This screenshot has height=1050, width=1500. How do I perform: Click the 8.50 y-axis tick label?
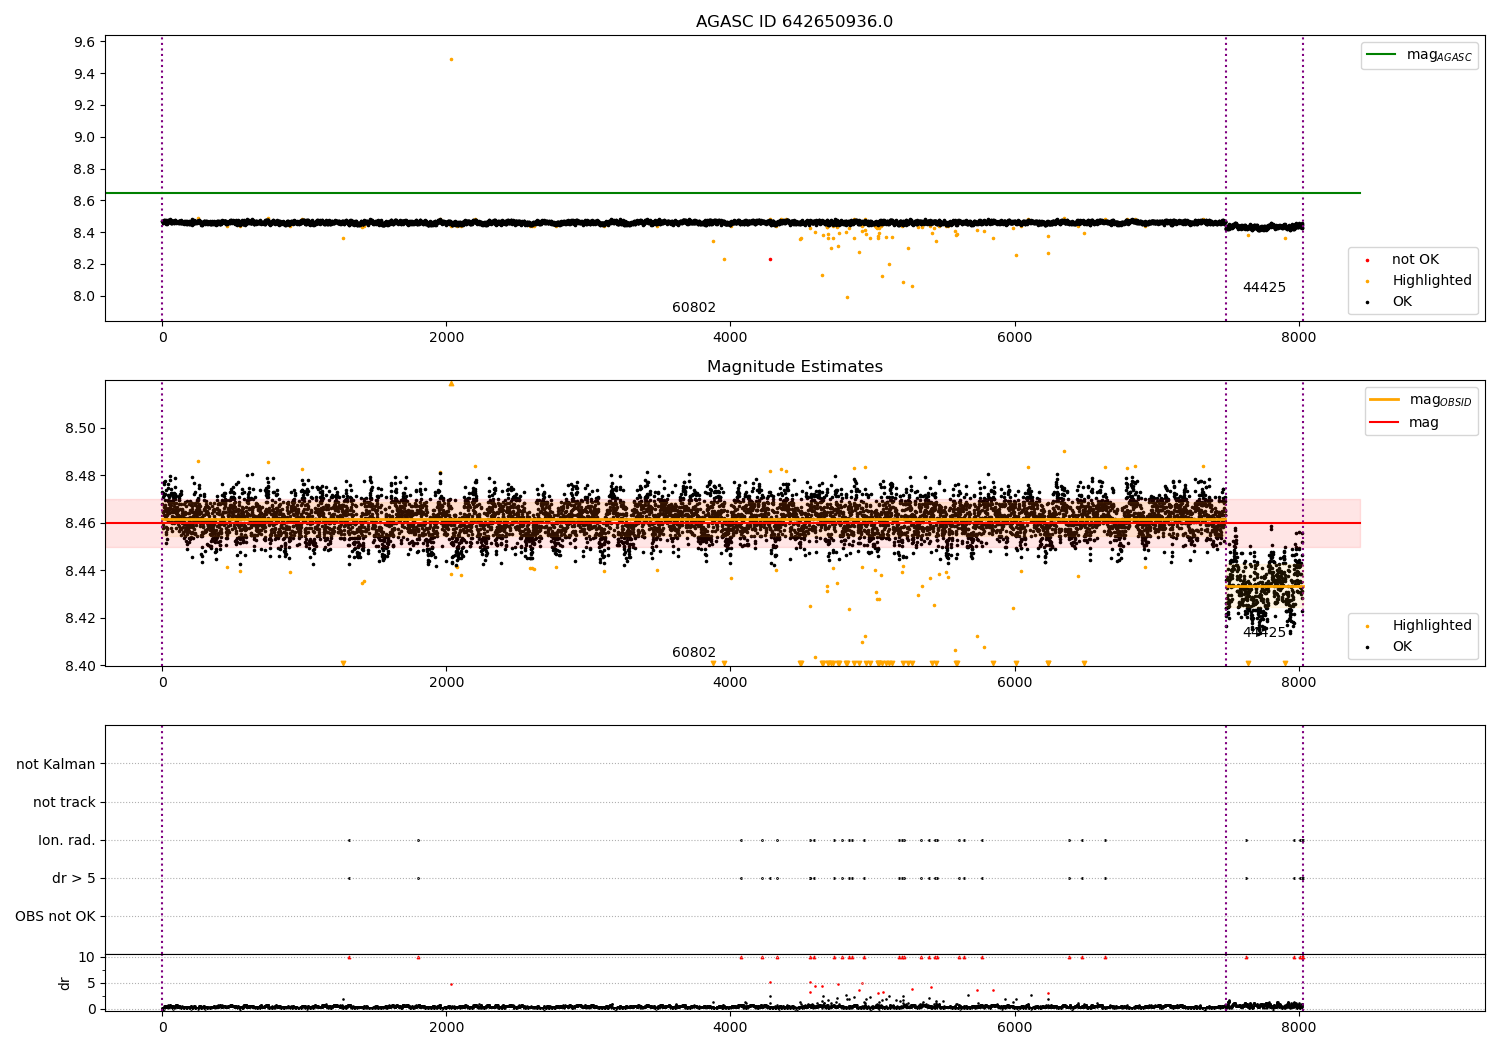(81, 428)
